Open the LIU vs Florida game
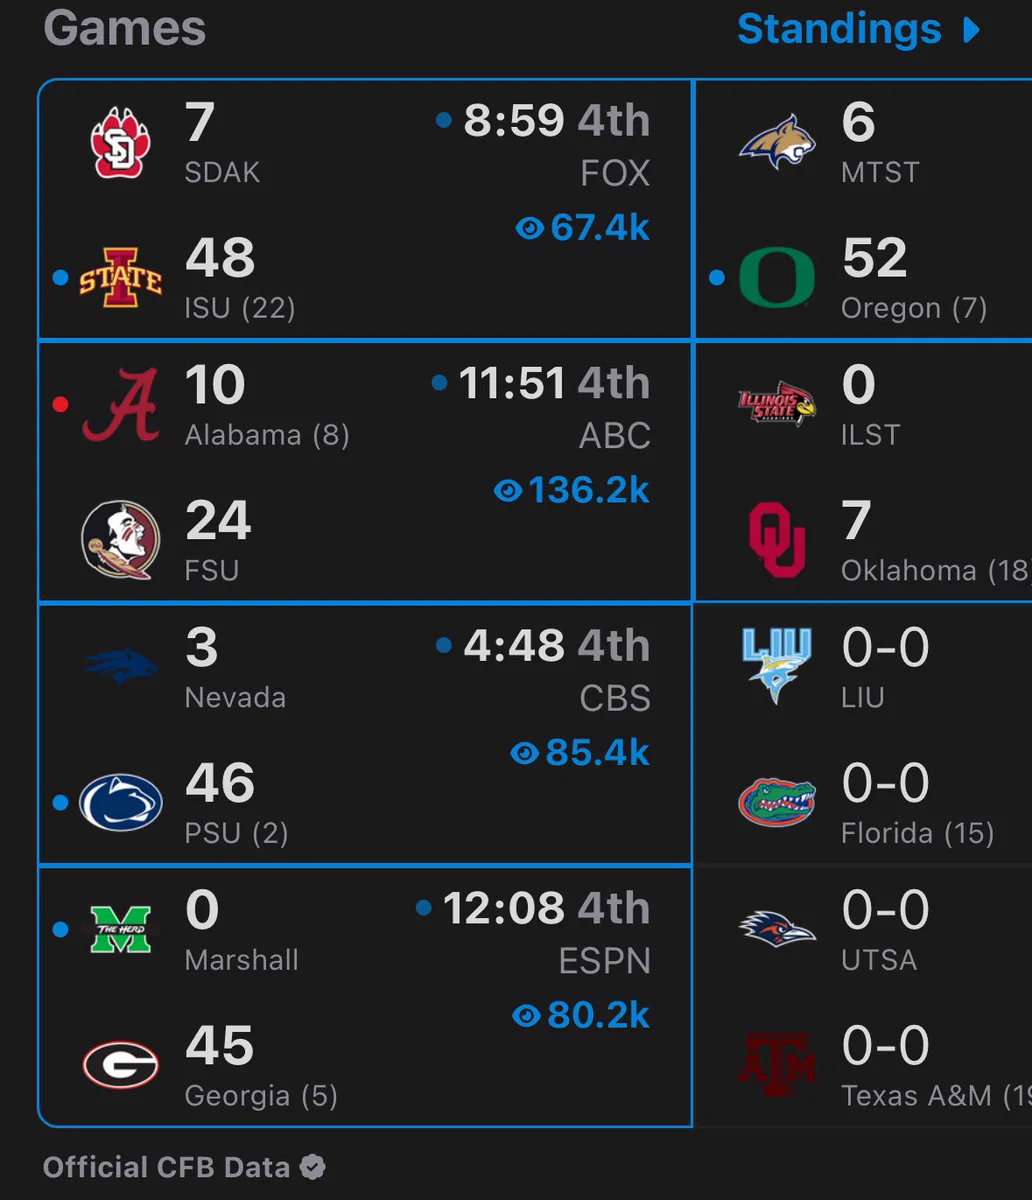This screenshot has width=1032, height=1200. [864, 735]
